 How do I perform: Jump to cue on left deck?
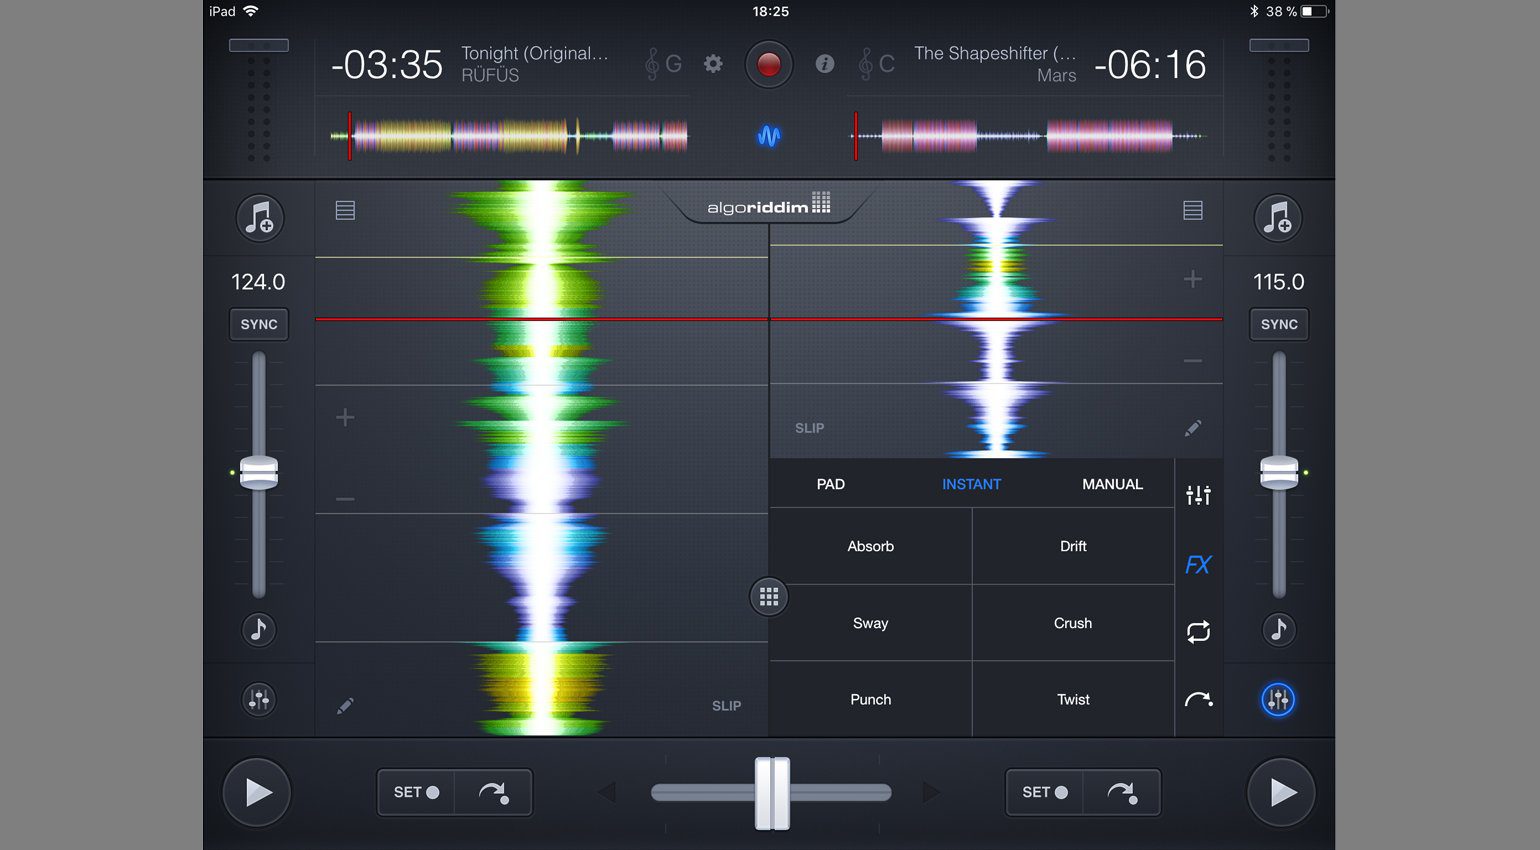493,792
